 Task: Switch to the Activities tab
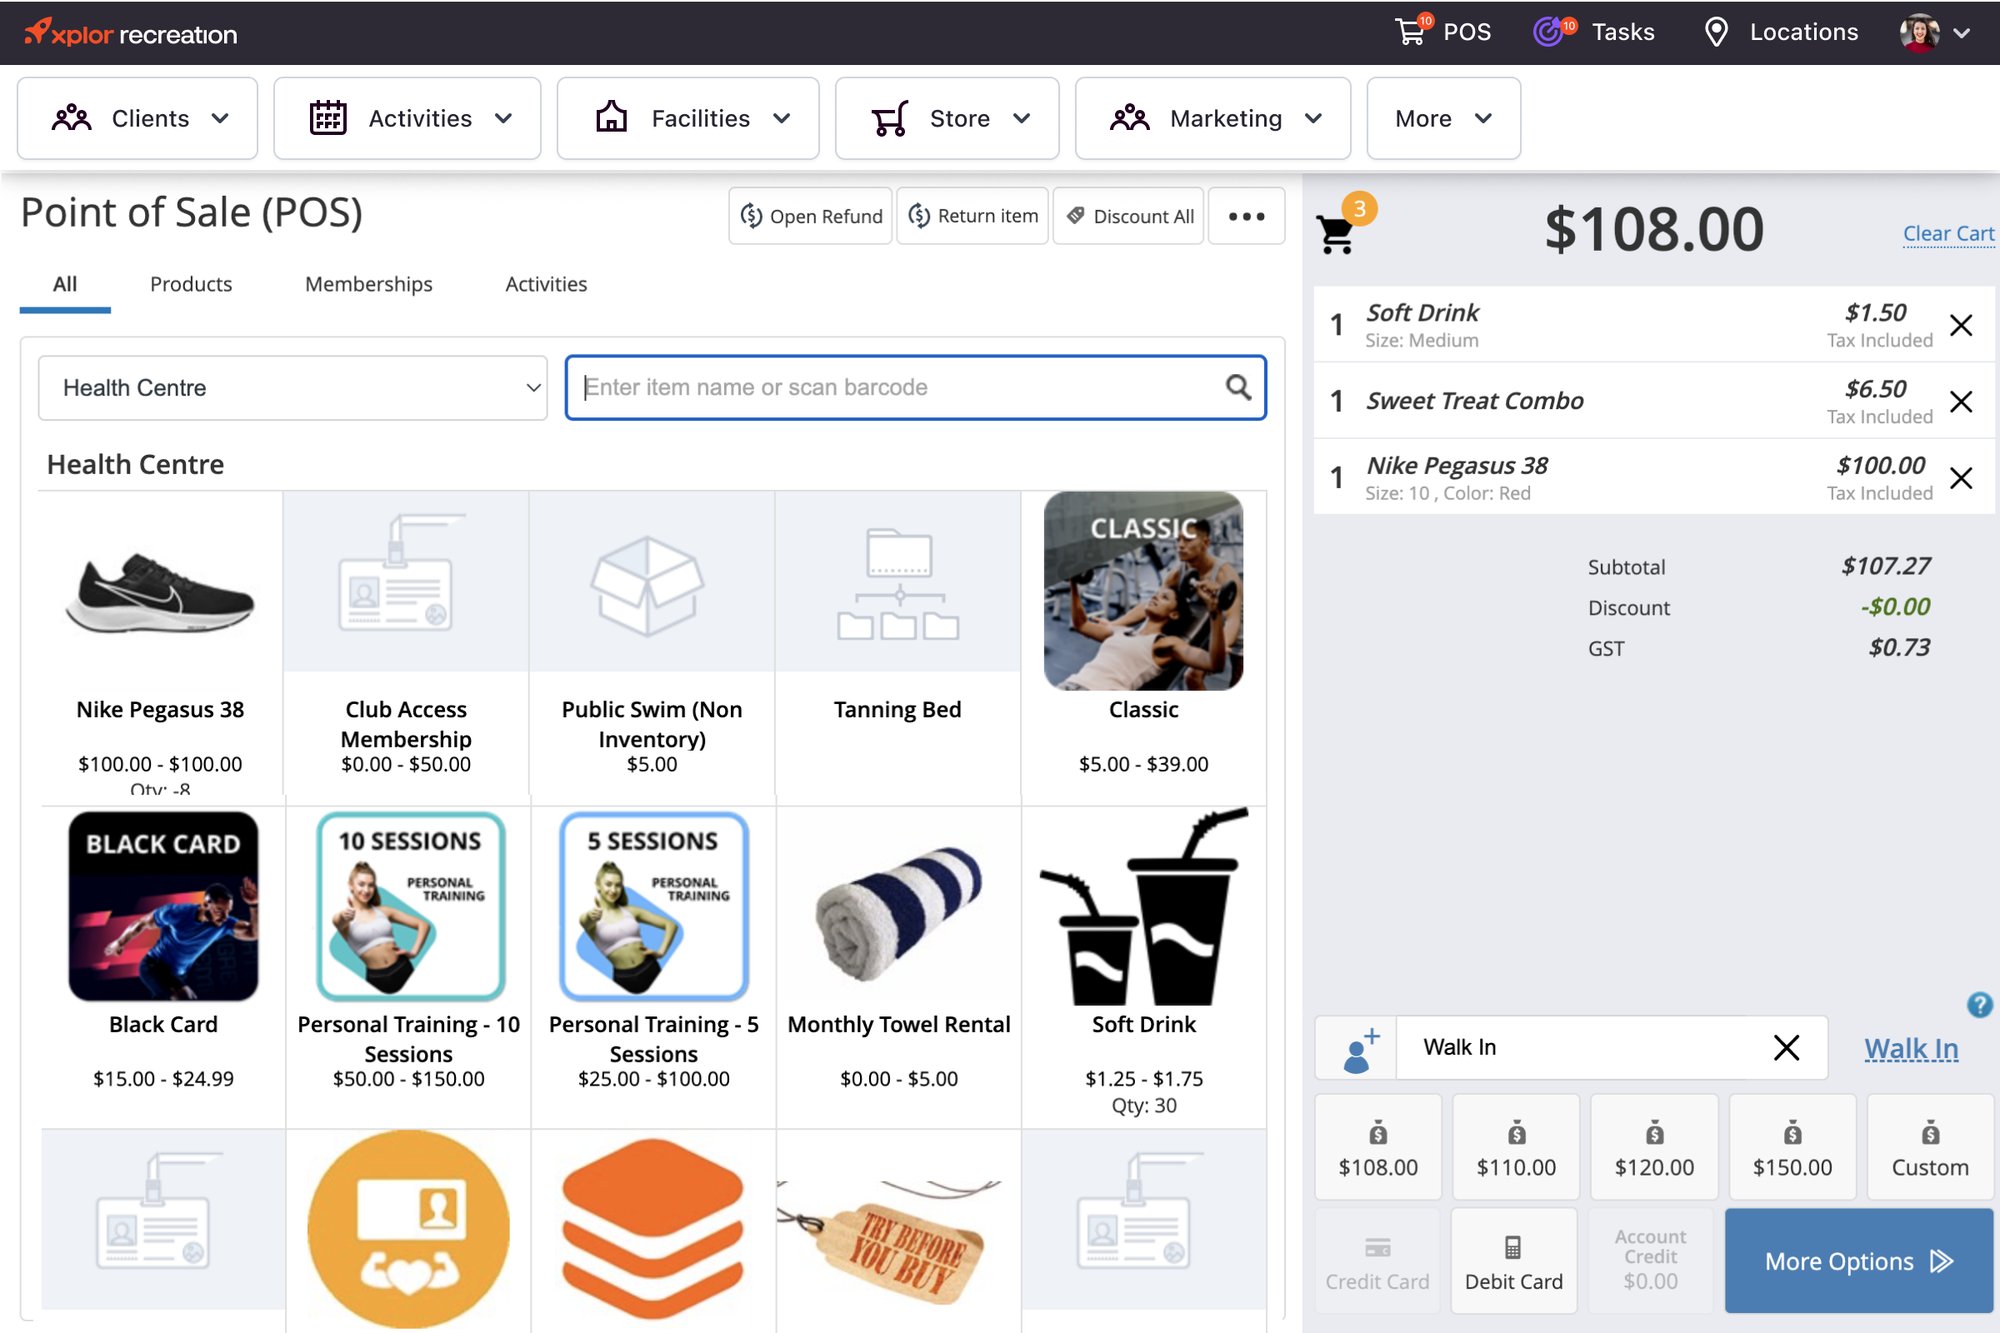click(x=546, y=284)
